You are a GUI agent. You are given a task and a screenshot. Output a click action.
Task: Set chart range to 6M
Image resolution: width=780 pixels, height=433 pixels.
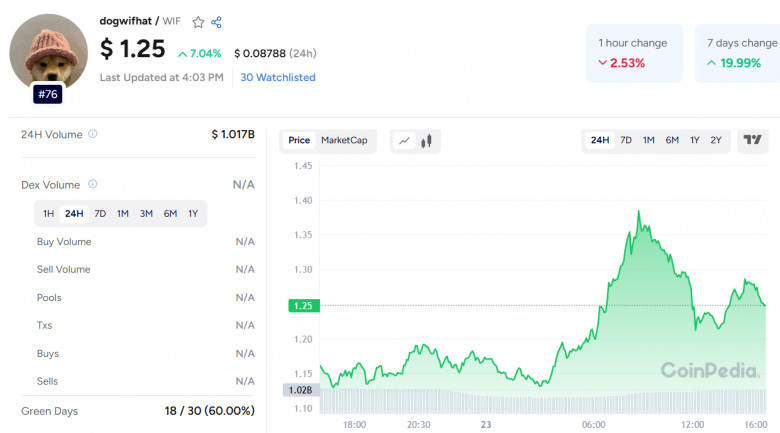(x=672, y=140)
